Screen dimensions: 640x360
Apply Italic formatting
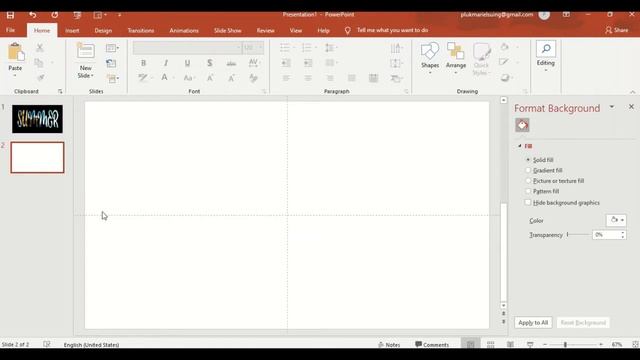point(165,63)
